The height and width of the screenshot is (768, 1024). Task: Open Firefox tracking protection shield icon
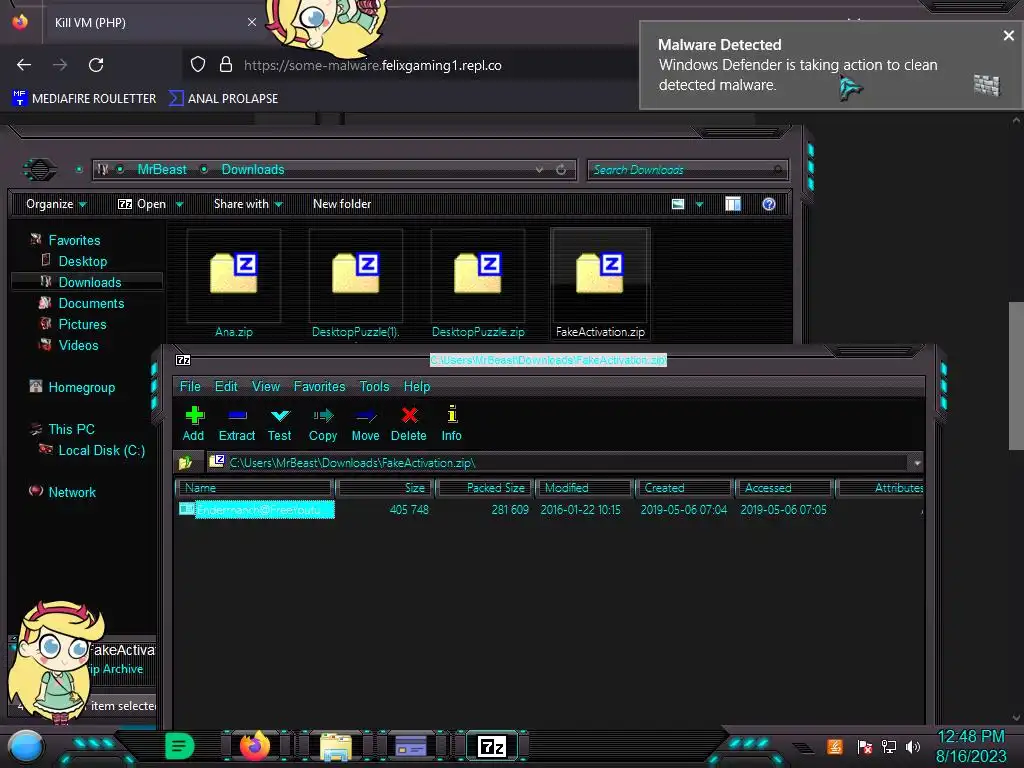click(x=198, y=64)
